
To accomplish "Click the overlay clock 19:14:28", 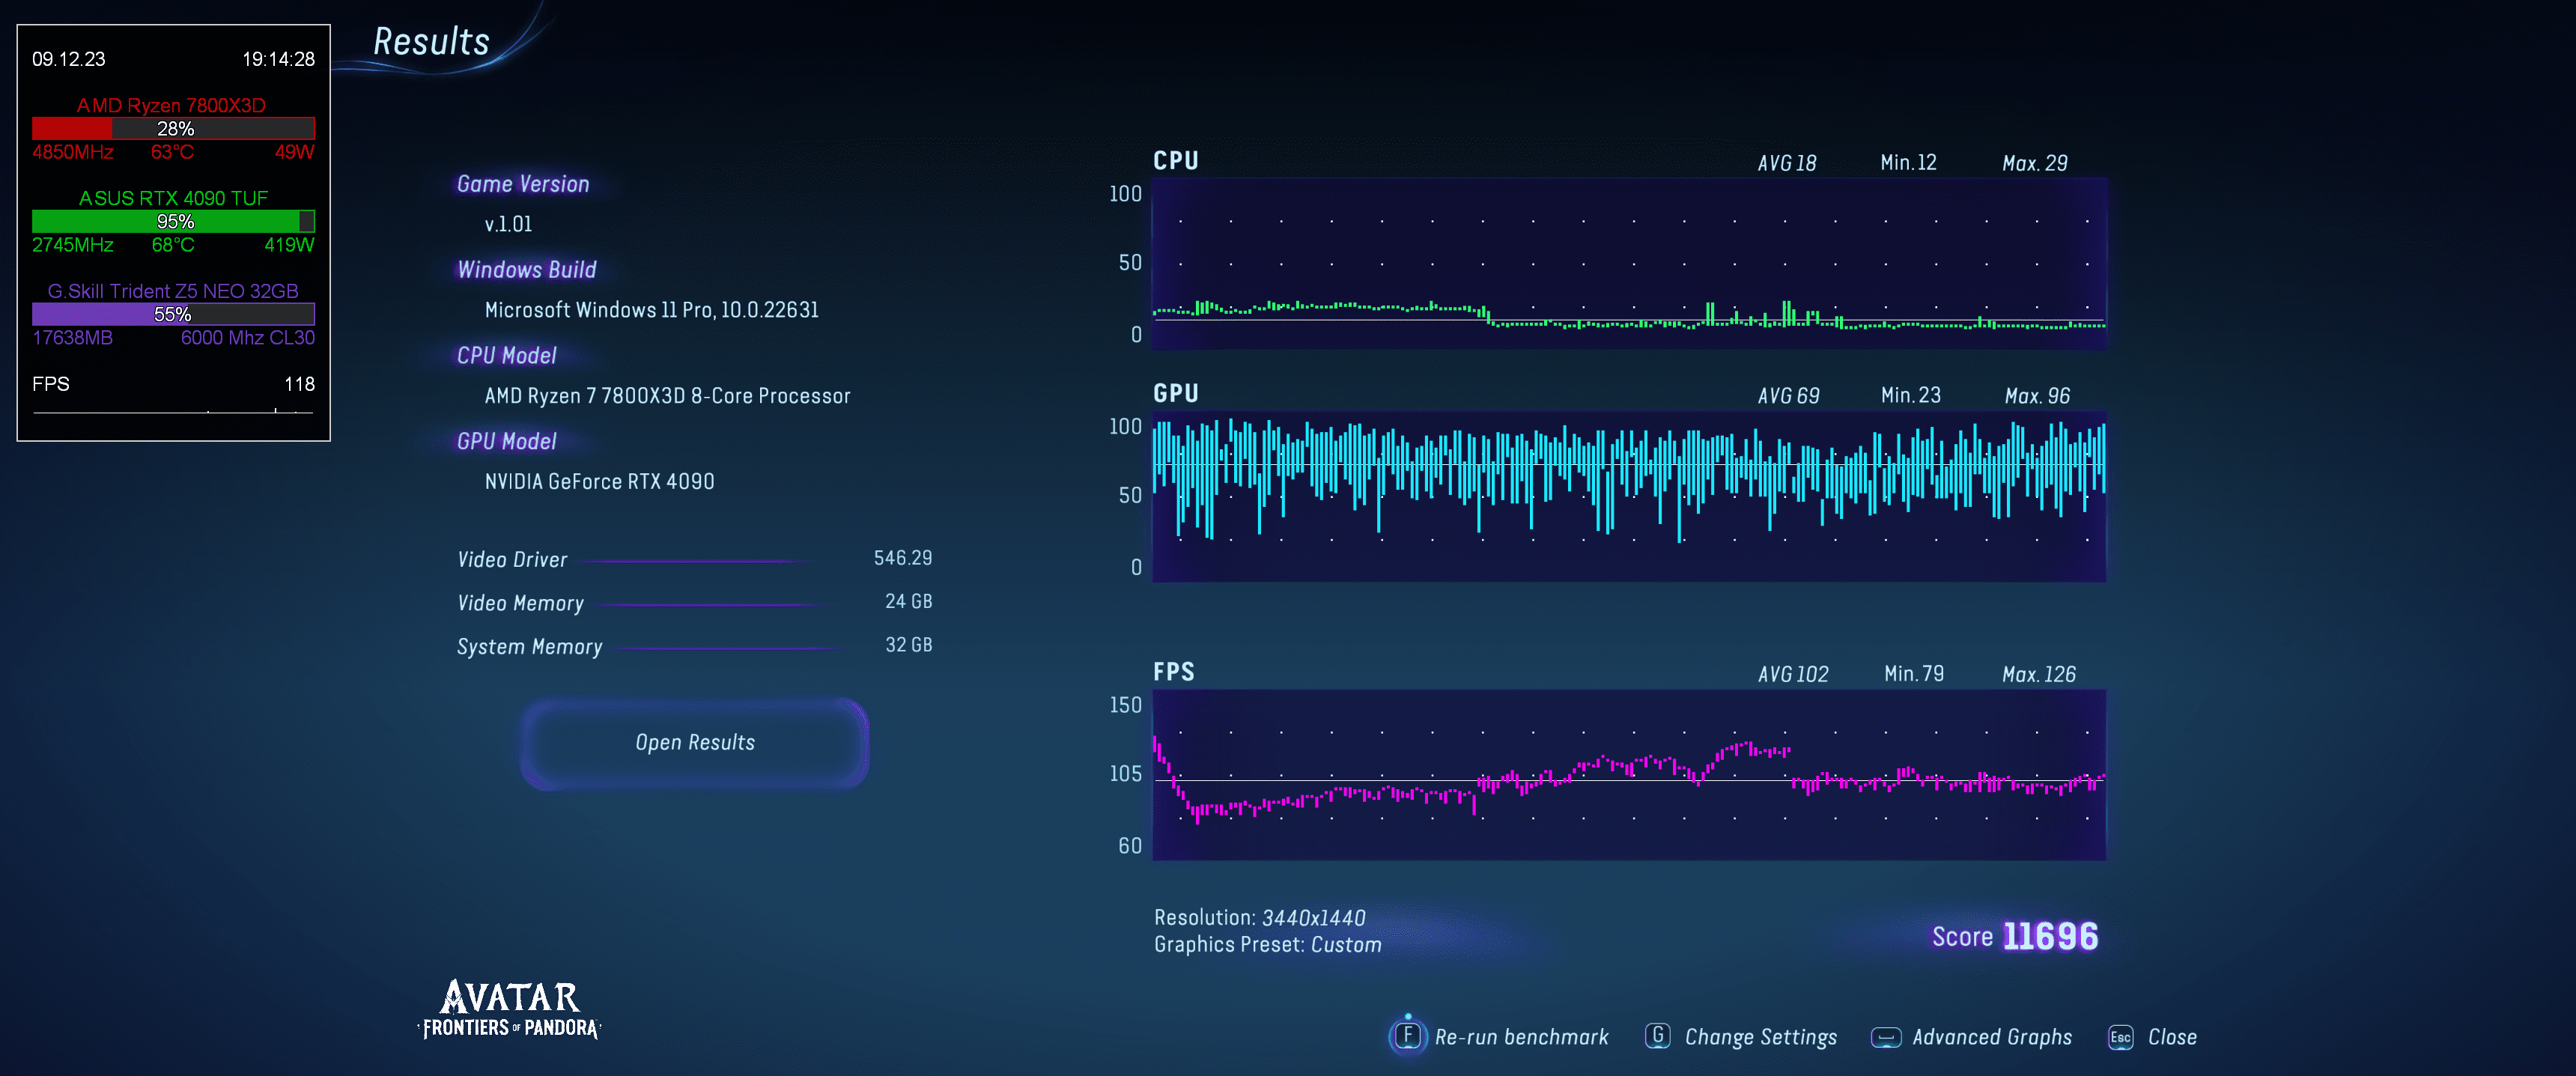I will pos(278,59).
